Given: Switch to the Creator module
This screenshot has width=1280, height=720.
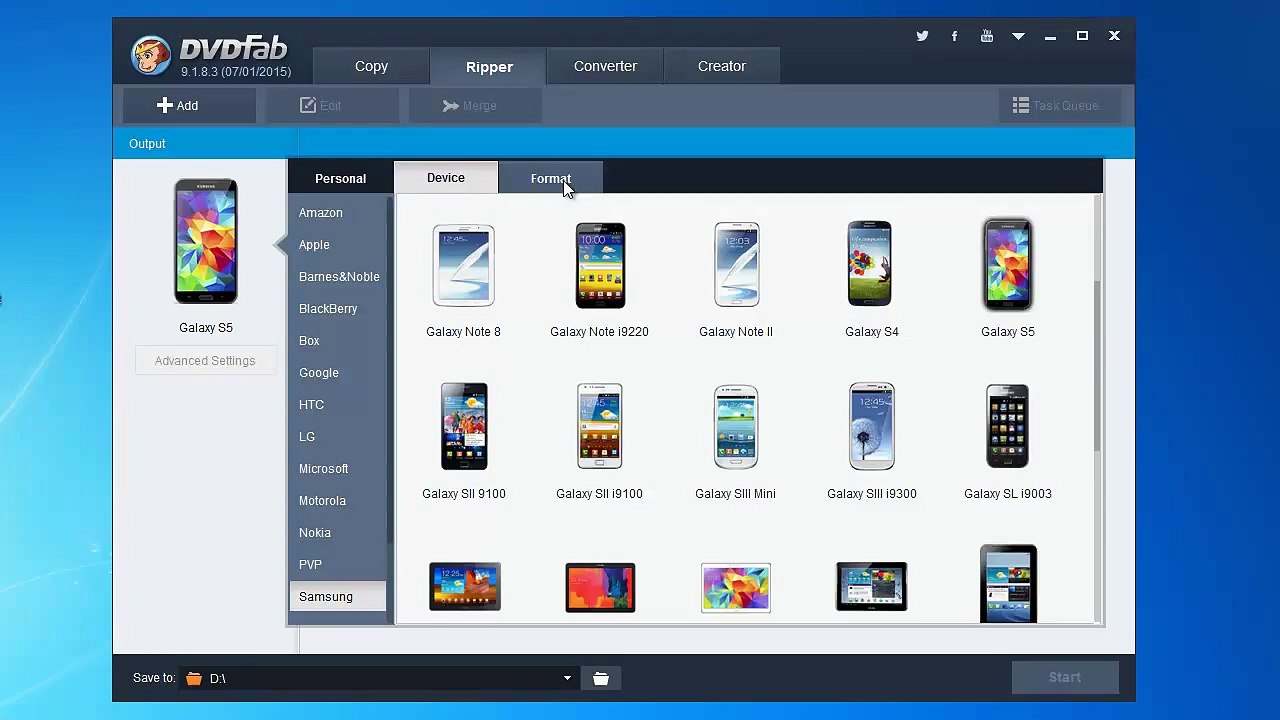Looking at the screenshot, I should click(722, 66).
